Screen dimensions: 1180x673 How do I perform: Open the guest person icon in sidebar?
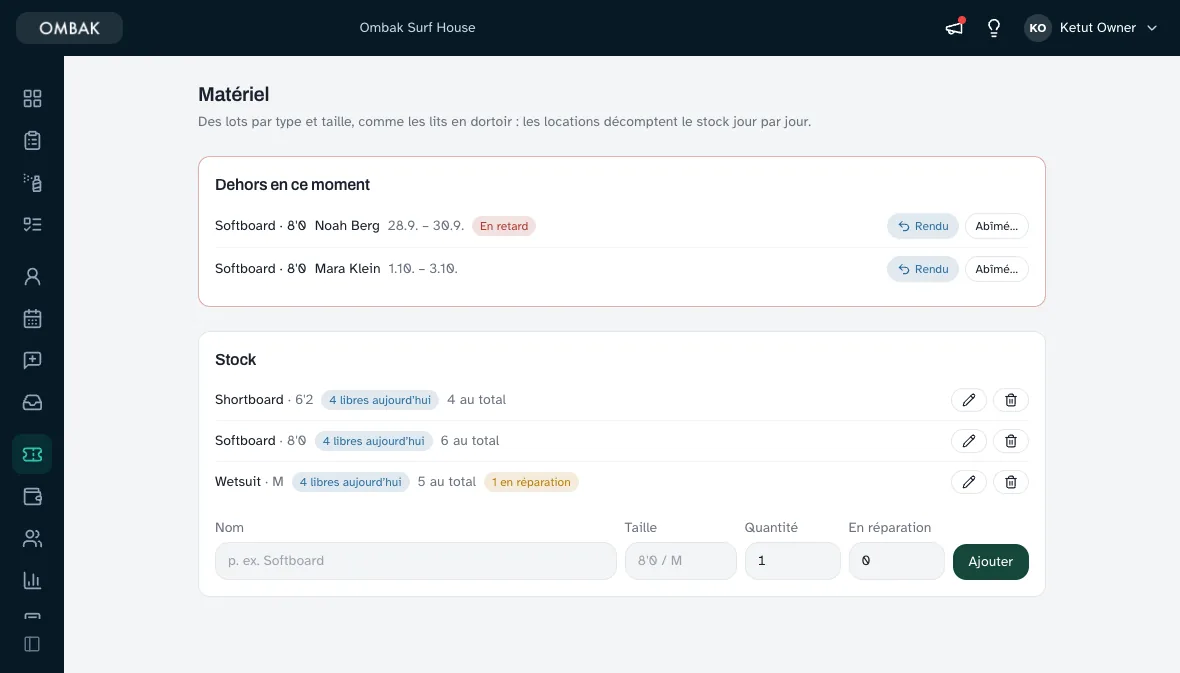tap(32, 277)
